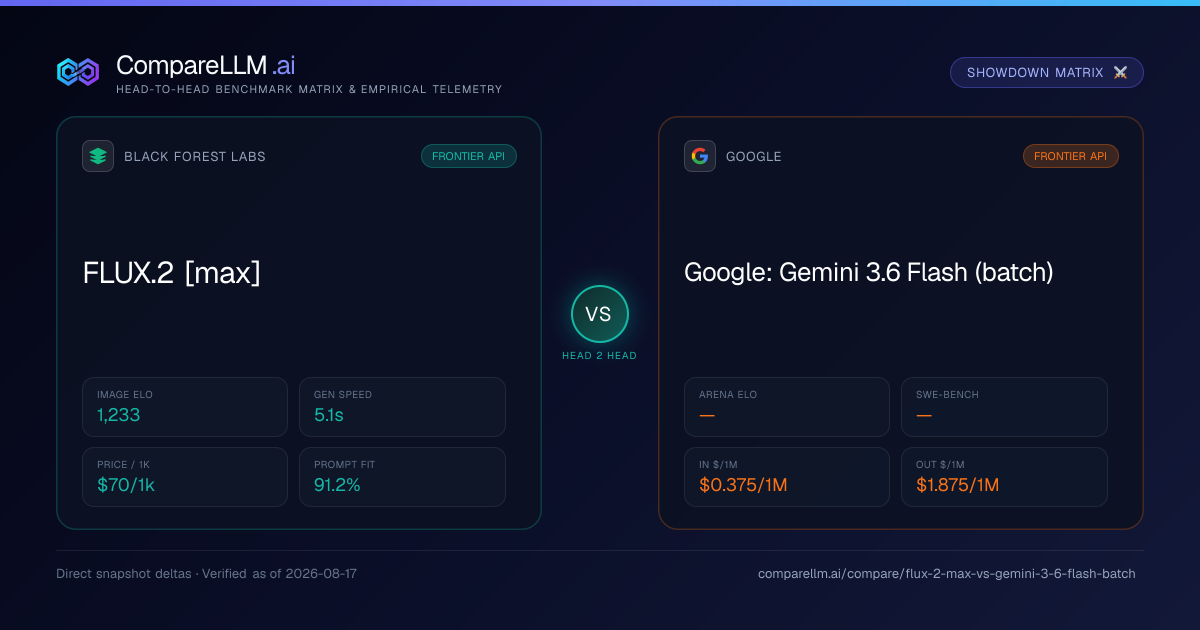The width and height of the screenshot is (1200, 630).
Task: Click the crossed swords icon in Showdown Matrix
Action: coord(1120,73)
